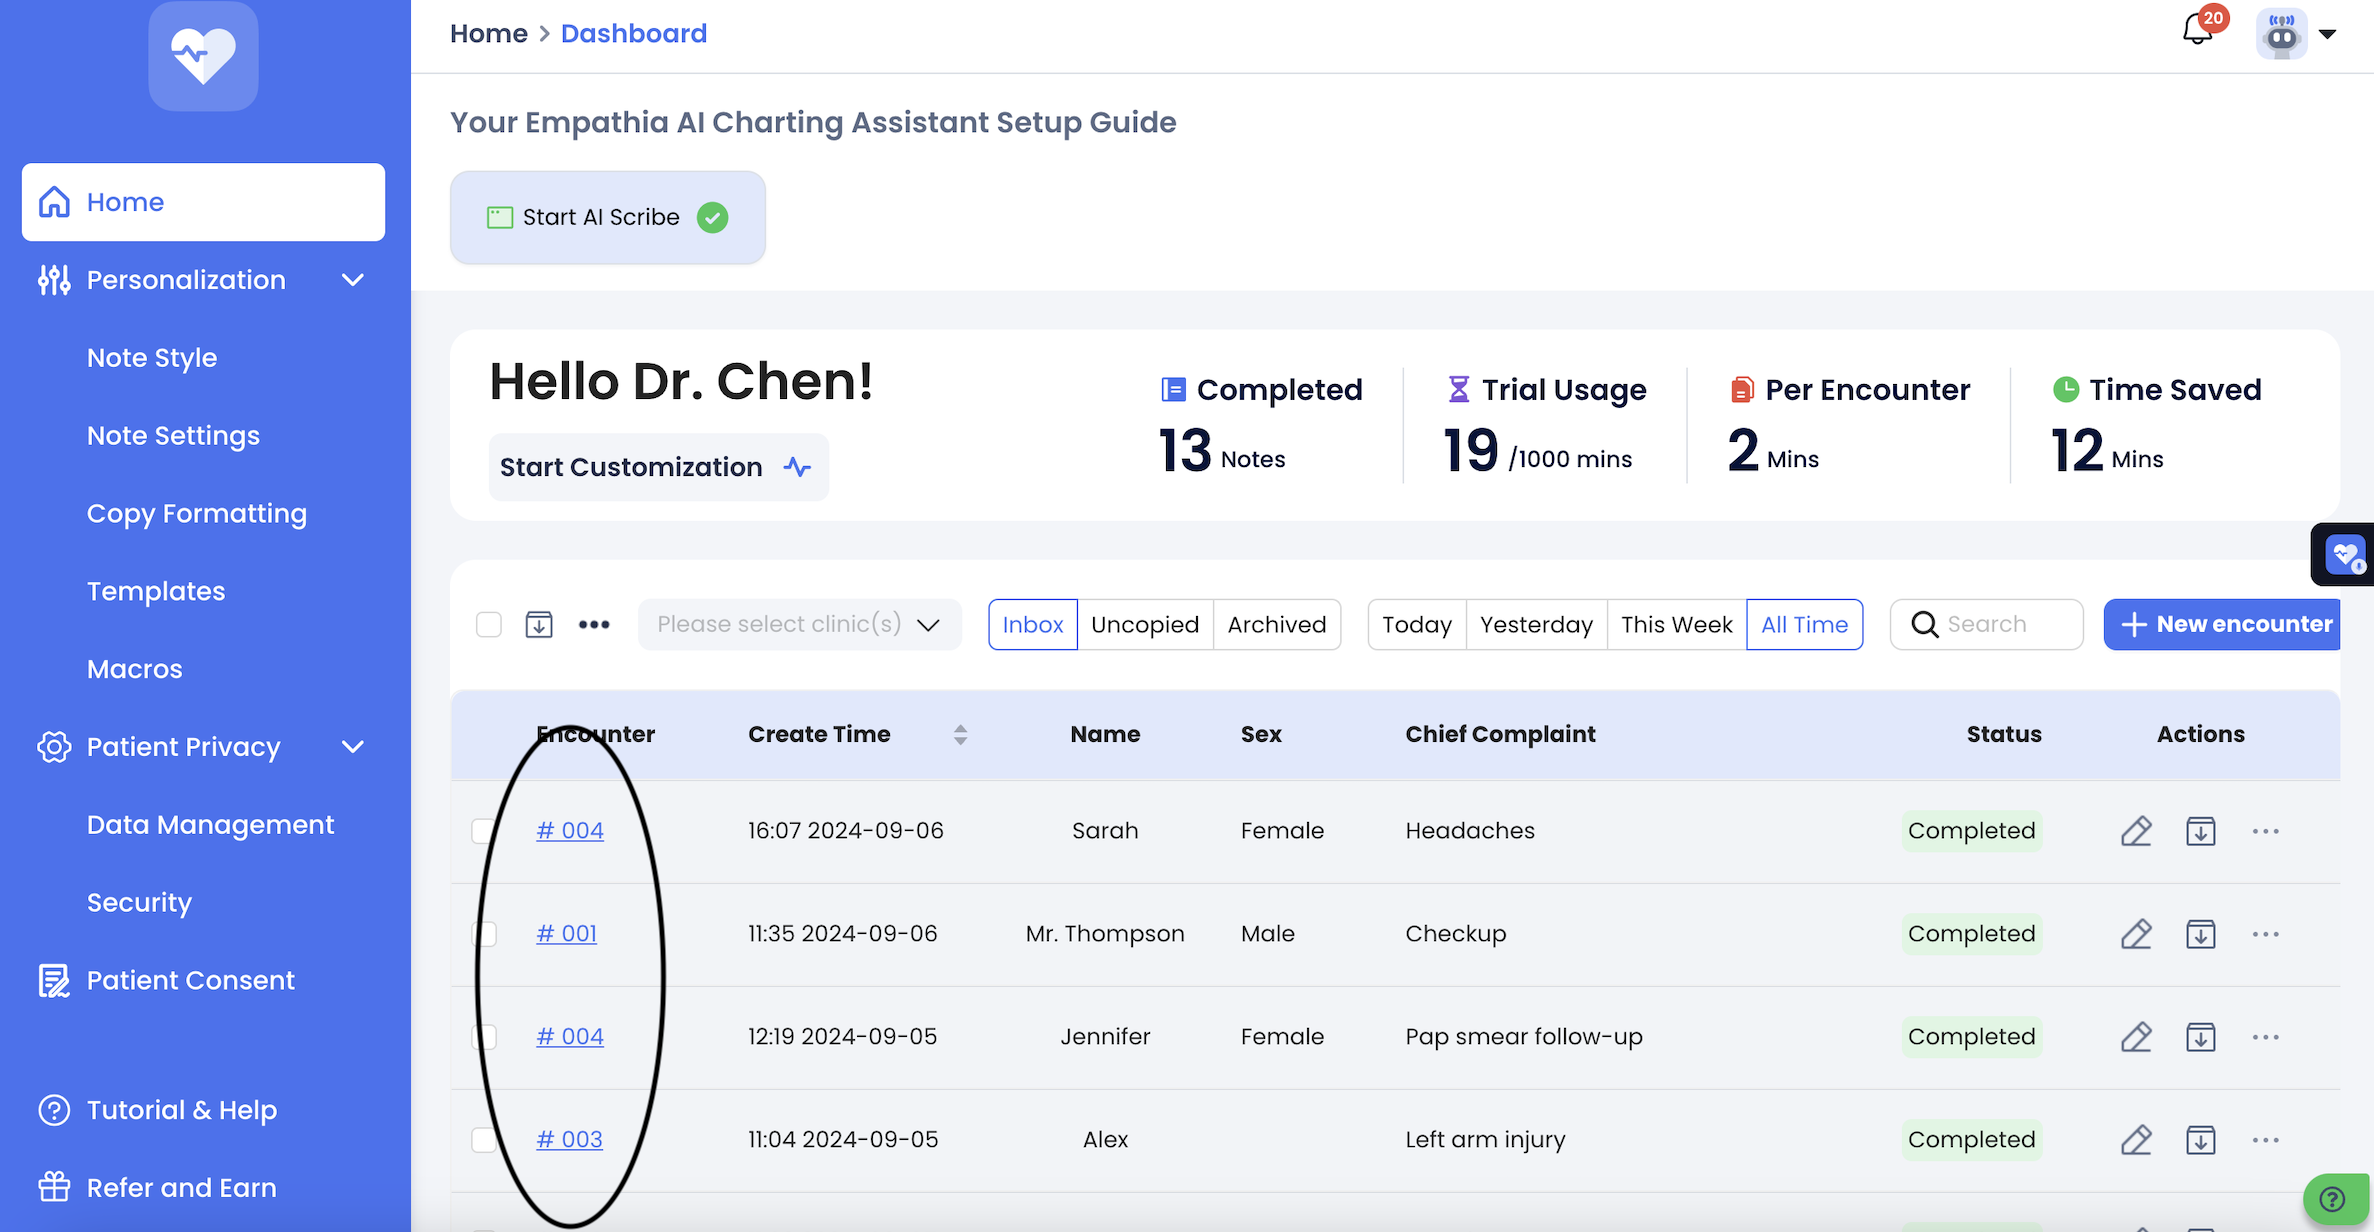The height and width of the screenshot is (1232, 2374).
Task: Collapse the Patient Privacy sidebar section
Action: pos(352,747)
